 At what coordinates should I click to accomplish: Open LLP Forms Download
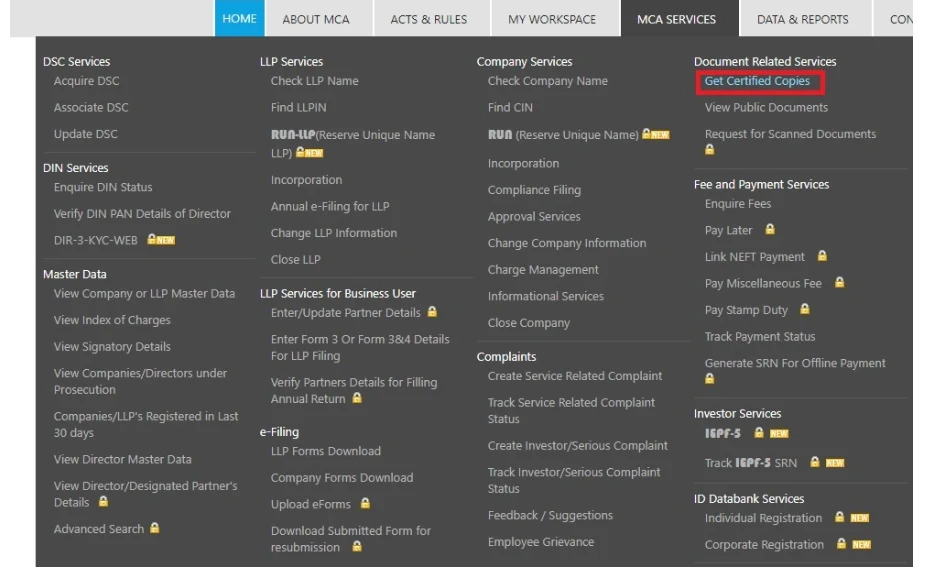coord(325,451)
